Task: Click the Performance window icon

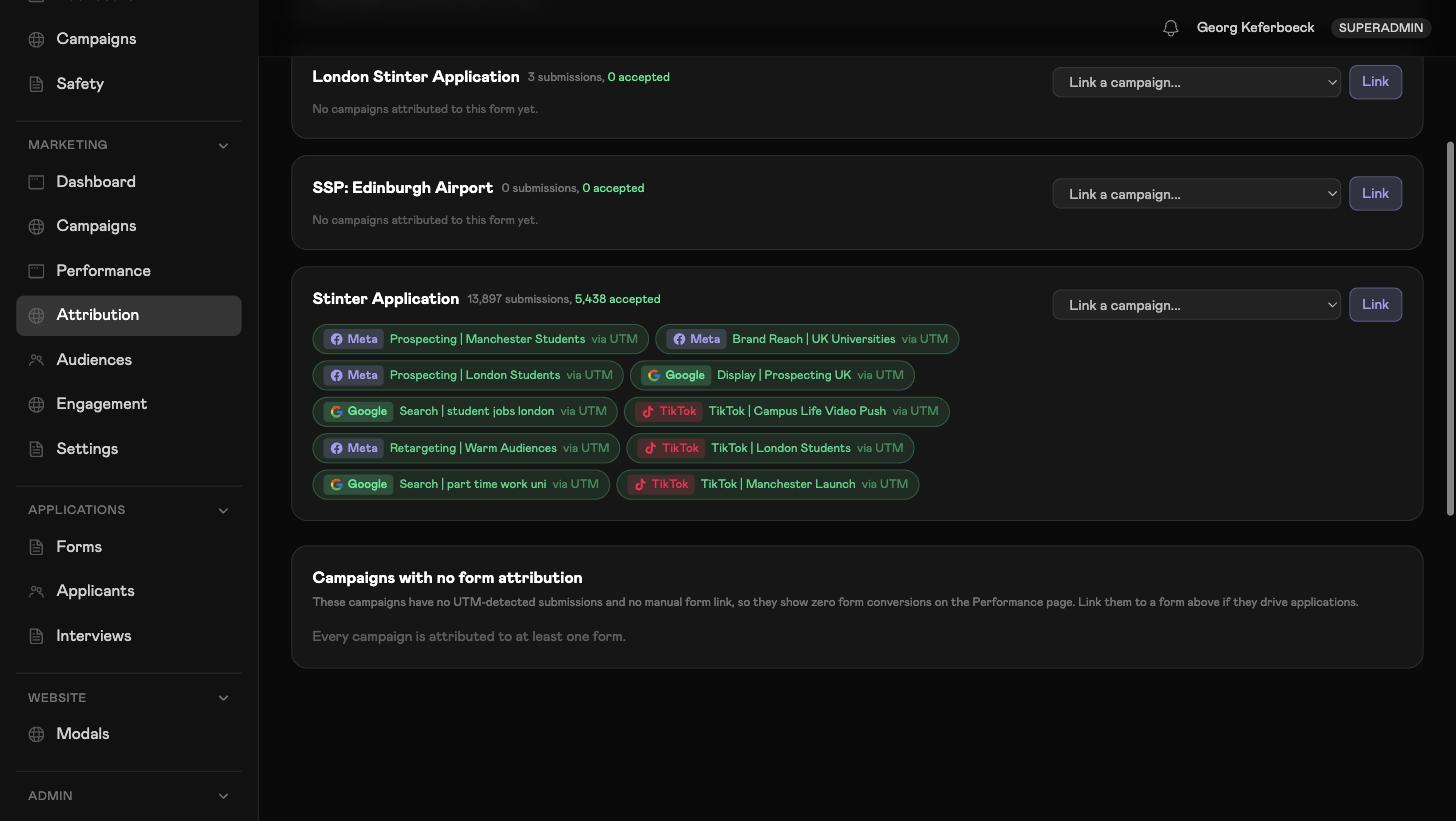Action: click(x=36, y=271)
